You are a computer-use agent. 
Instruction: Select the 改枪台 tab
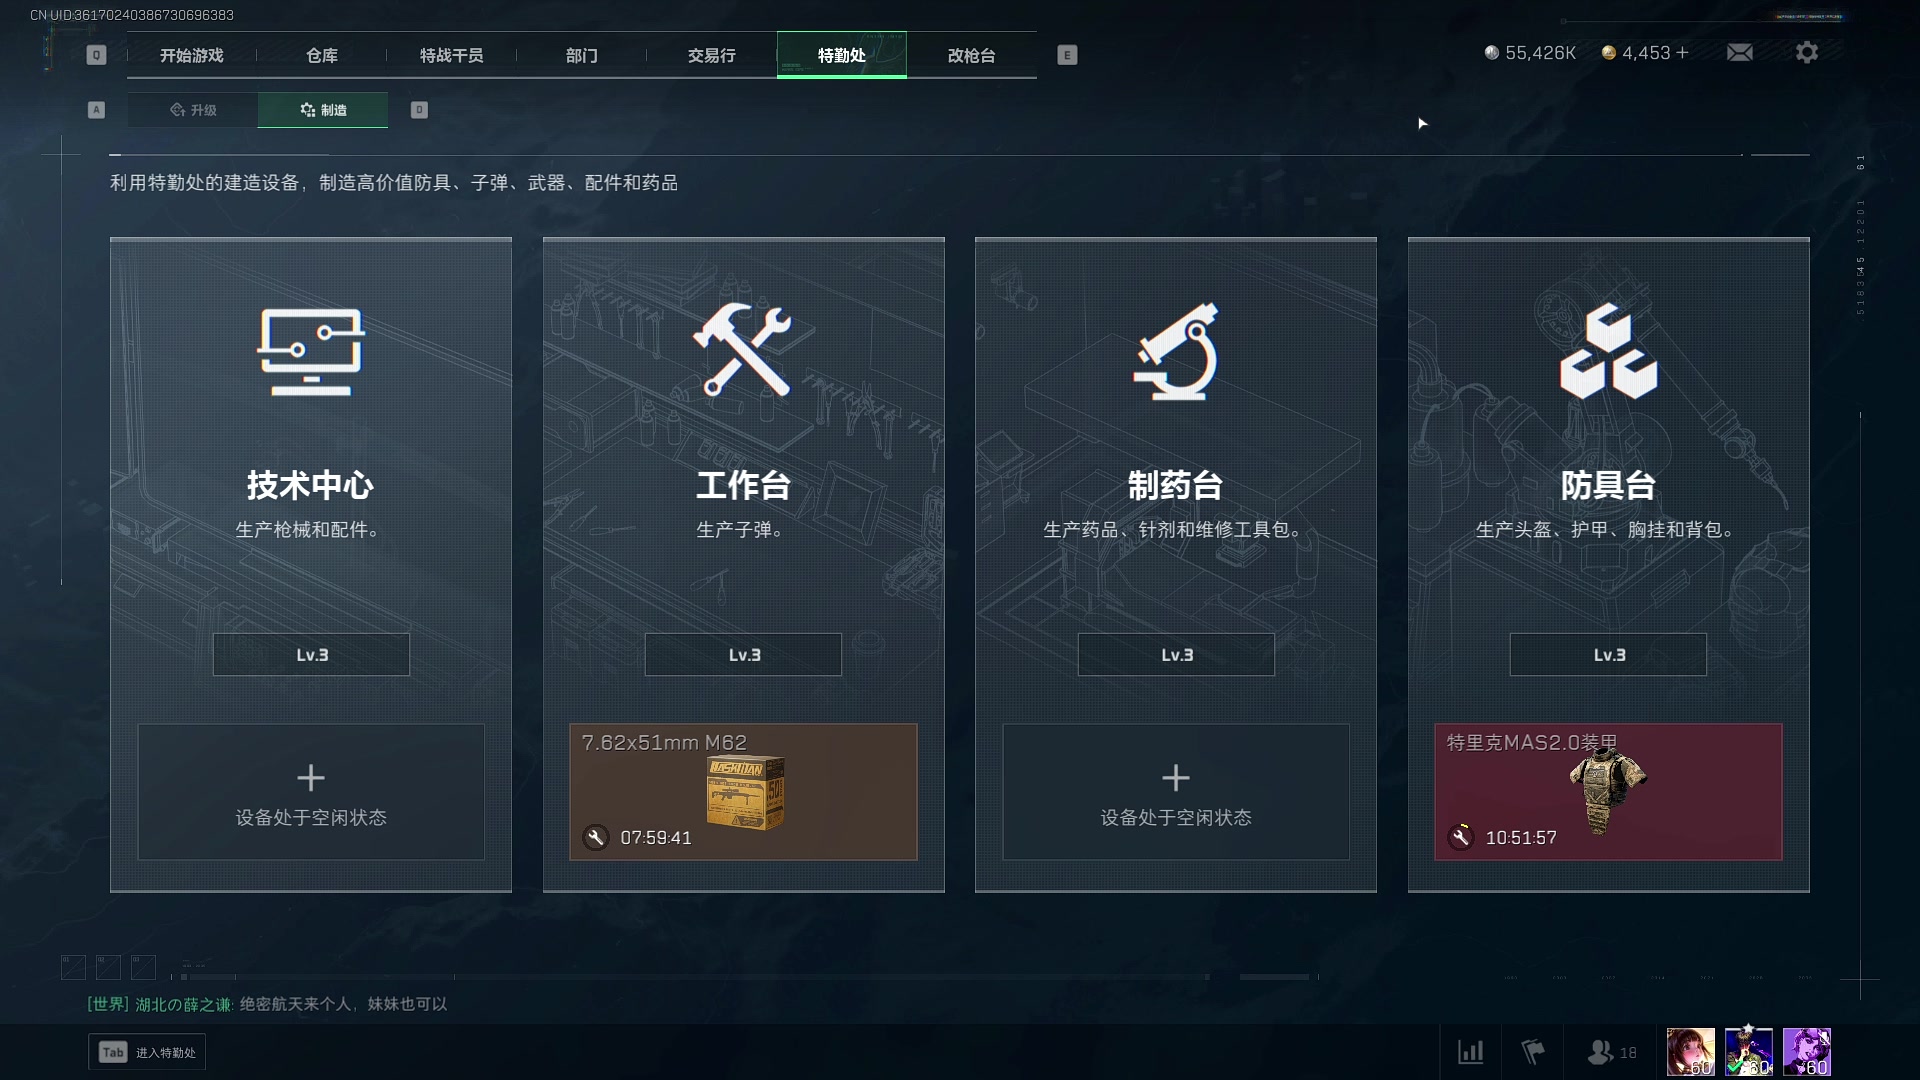(972, 55)
